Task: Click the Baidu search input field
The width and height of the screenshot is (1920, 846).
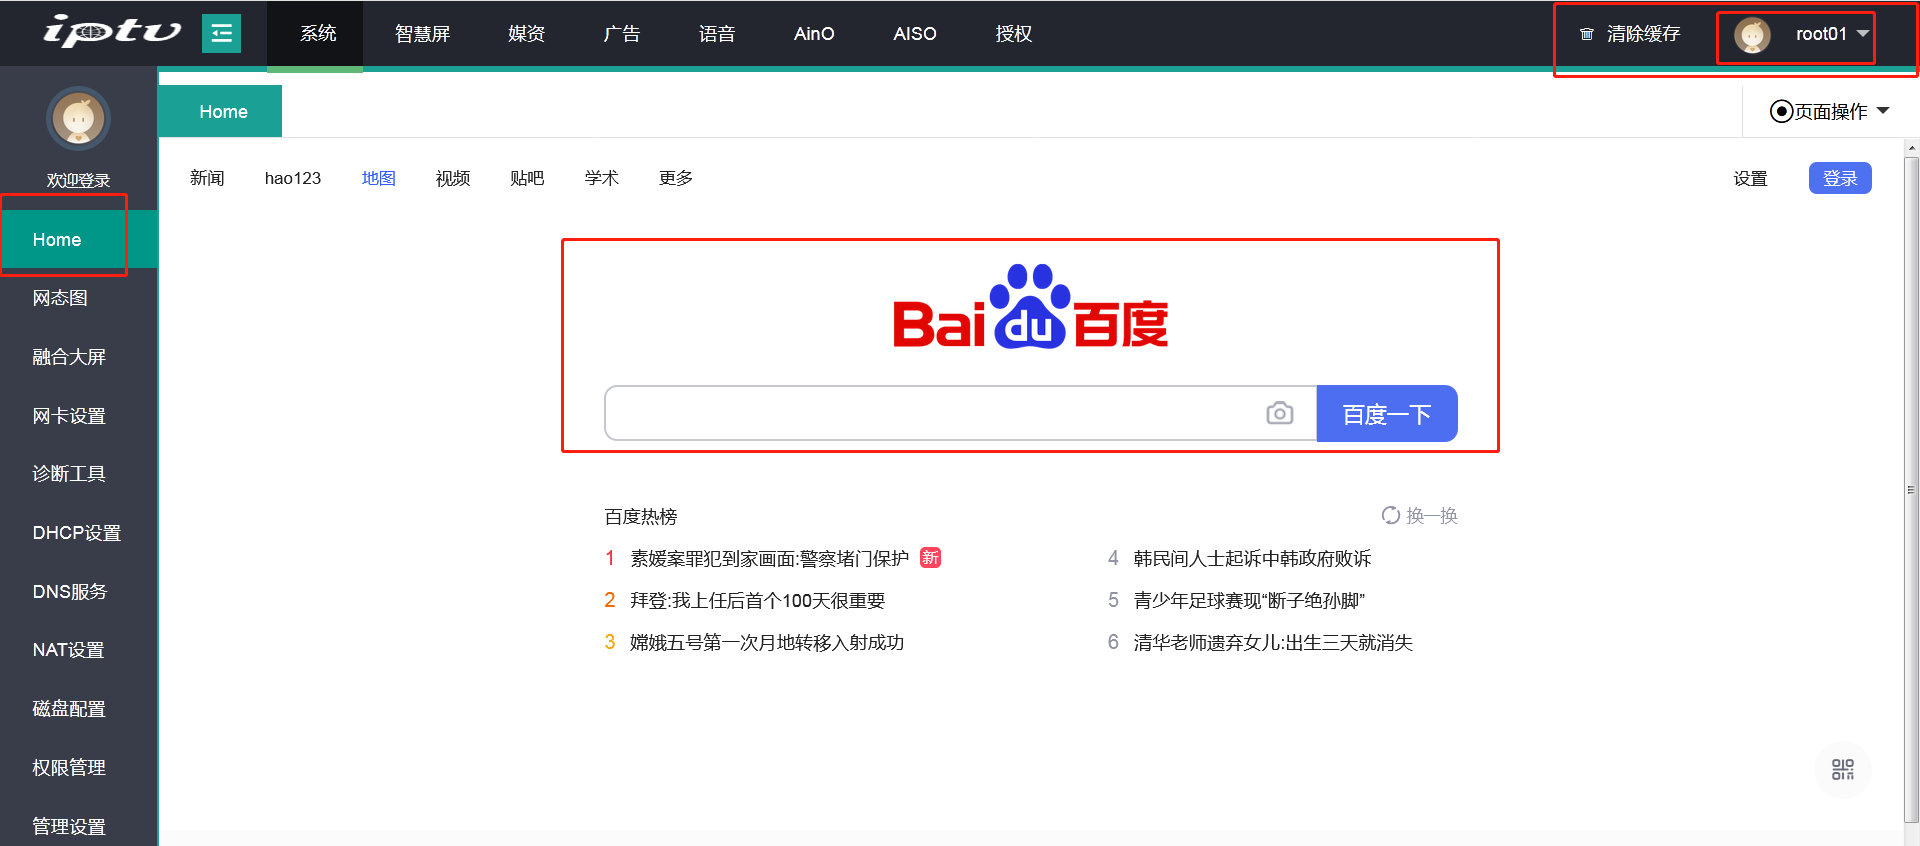Action: (930, 413)
